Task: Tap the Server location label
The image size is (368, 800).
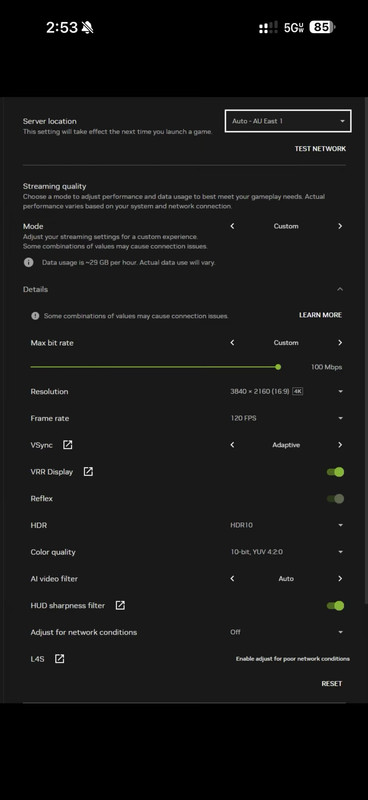Action: pos(50,121)
